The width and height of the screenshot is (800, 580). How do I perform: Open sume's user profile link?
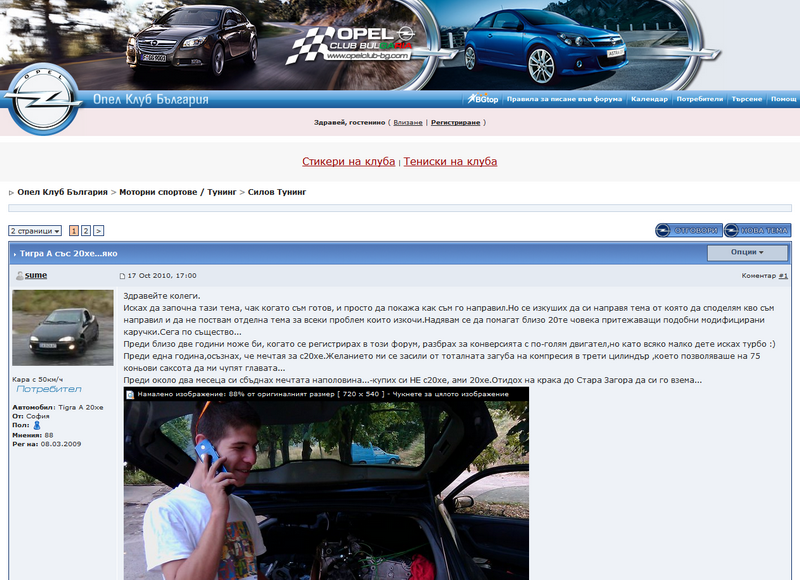click(36, 275)
